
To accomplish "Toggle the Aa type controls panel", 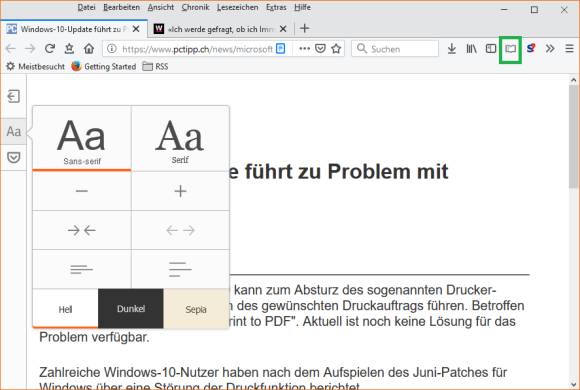I will pos(13,131).
